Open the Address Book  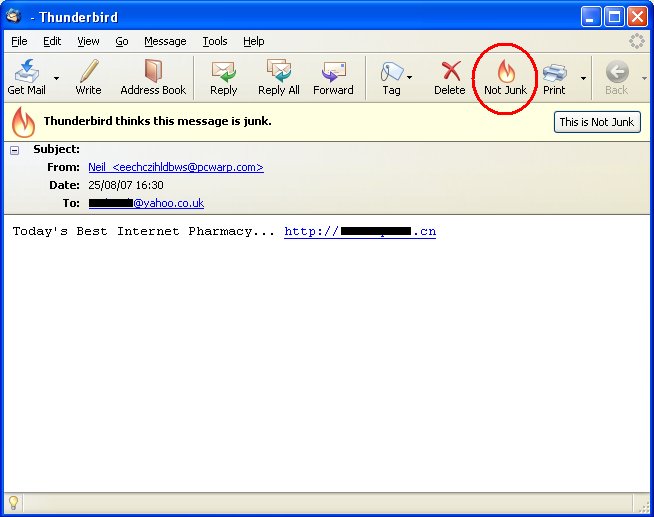(153, 78)
